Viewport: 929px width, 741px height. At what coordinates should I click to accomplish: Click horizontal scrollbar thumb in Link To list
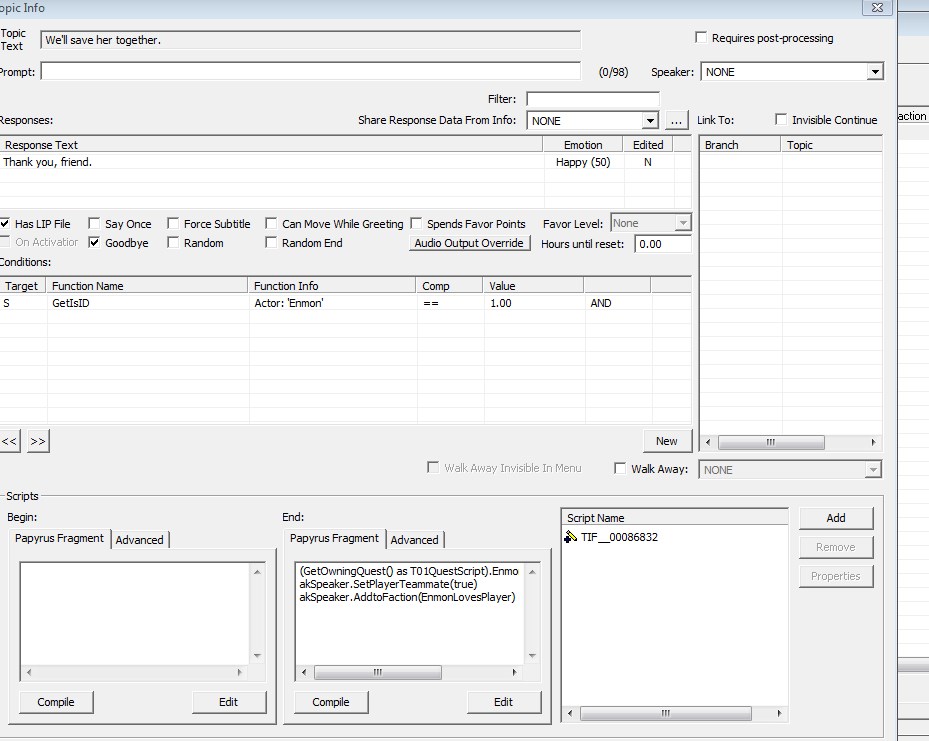771,442
